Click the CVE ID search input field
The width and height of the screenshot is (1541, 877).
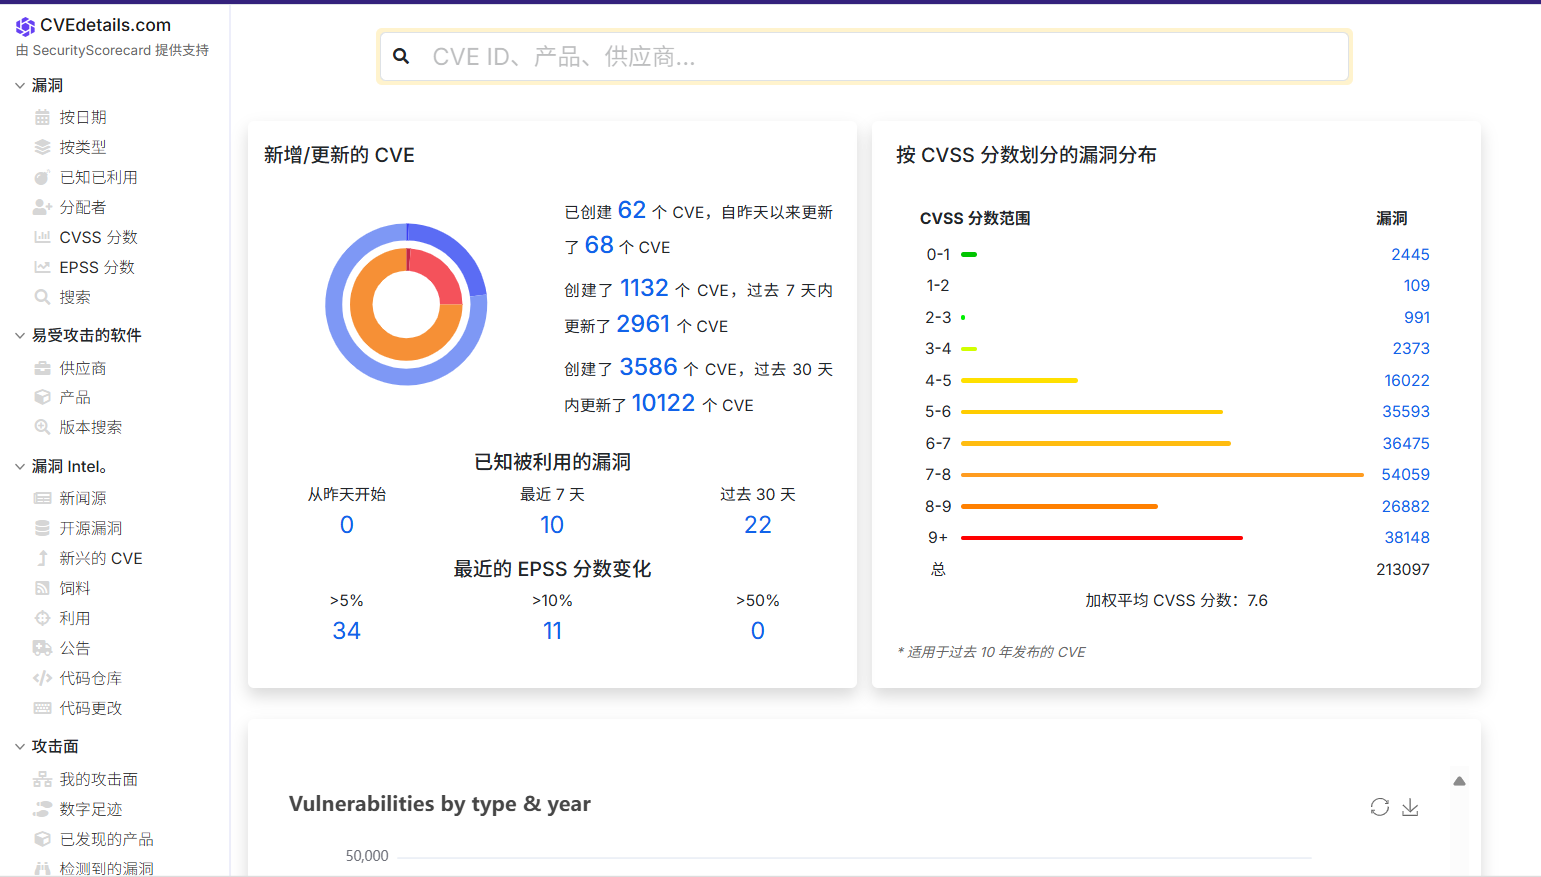(x=880, y=56)
